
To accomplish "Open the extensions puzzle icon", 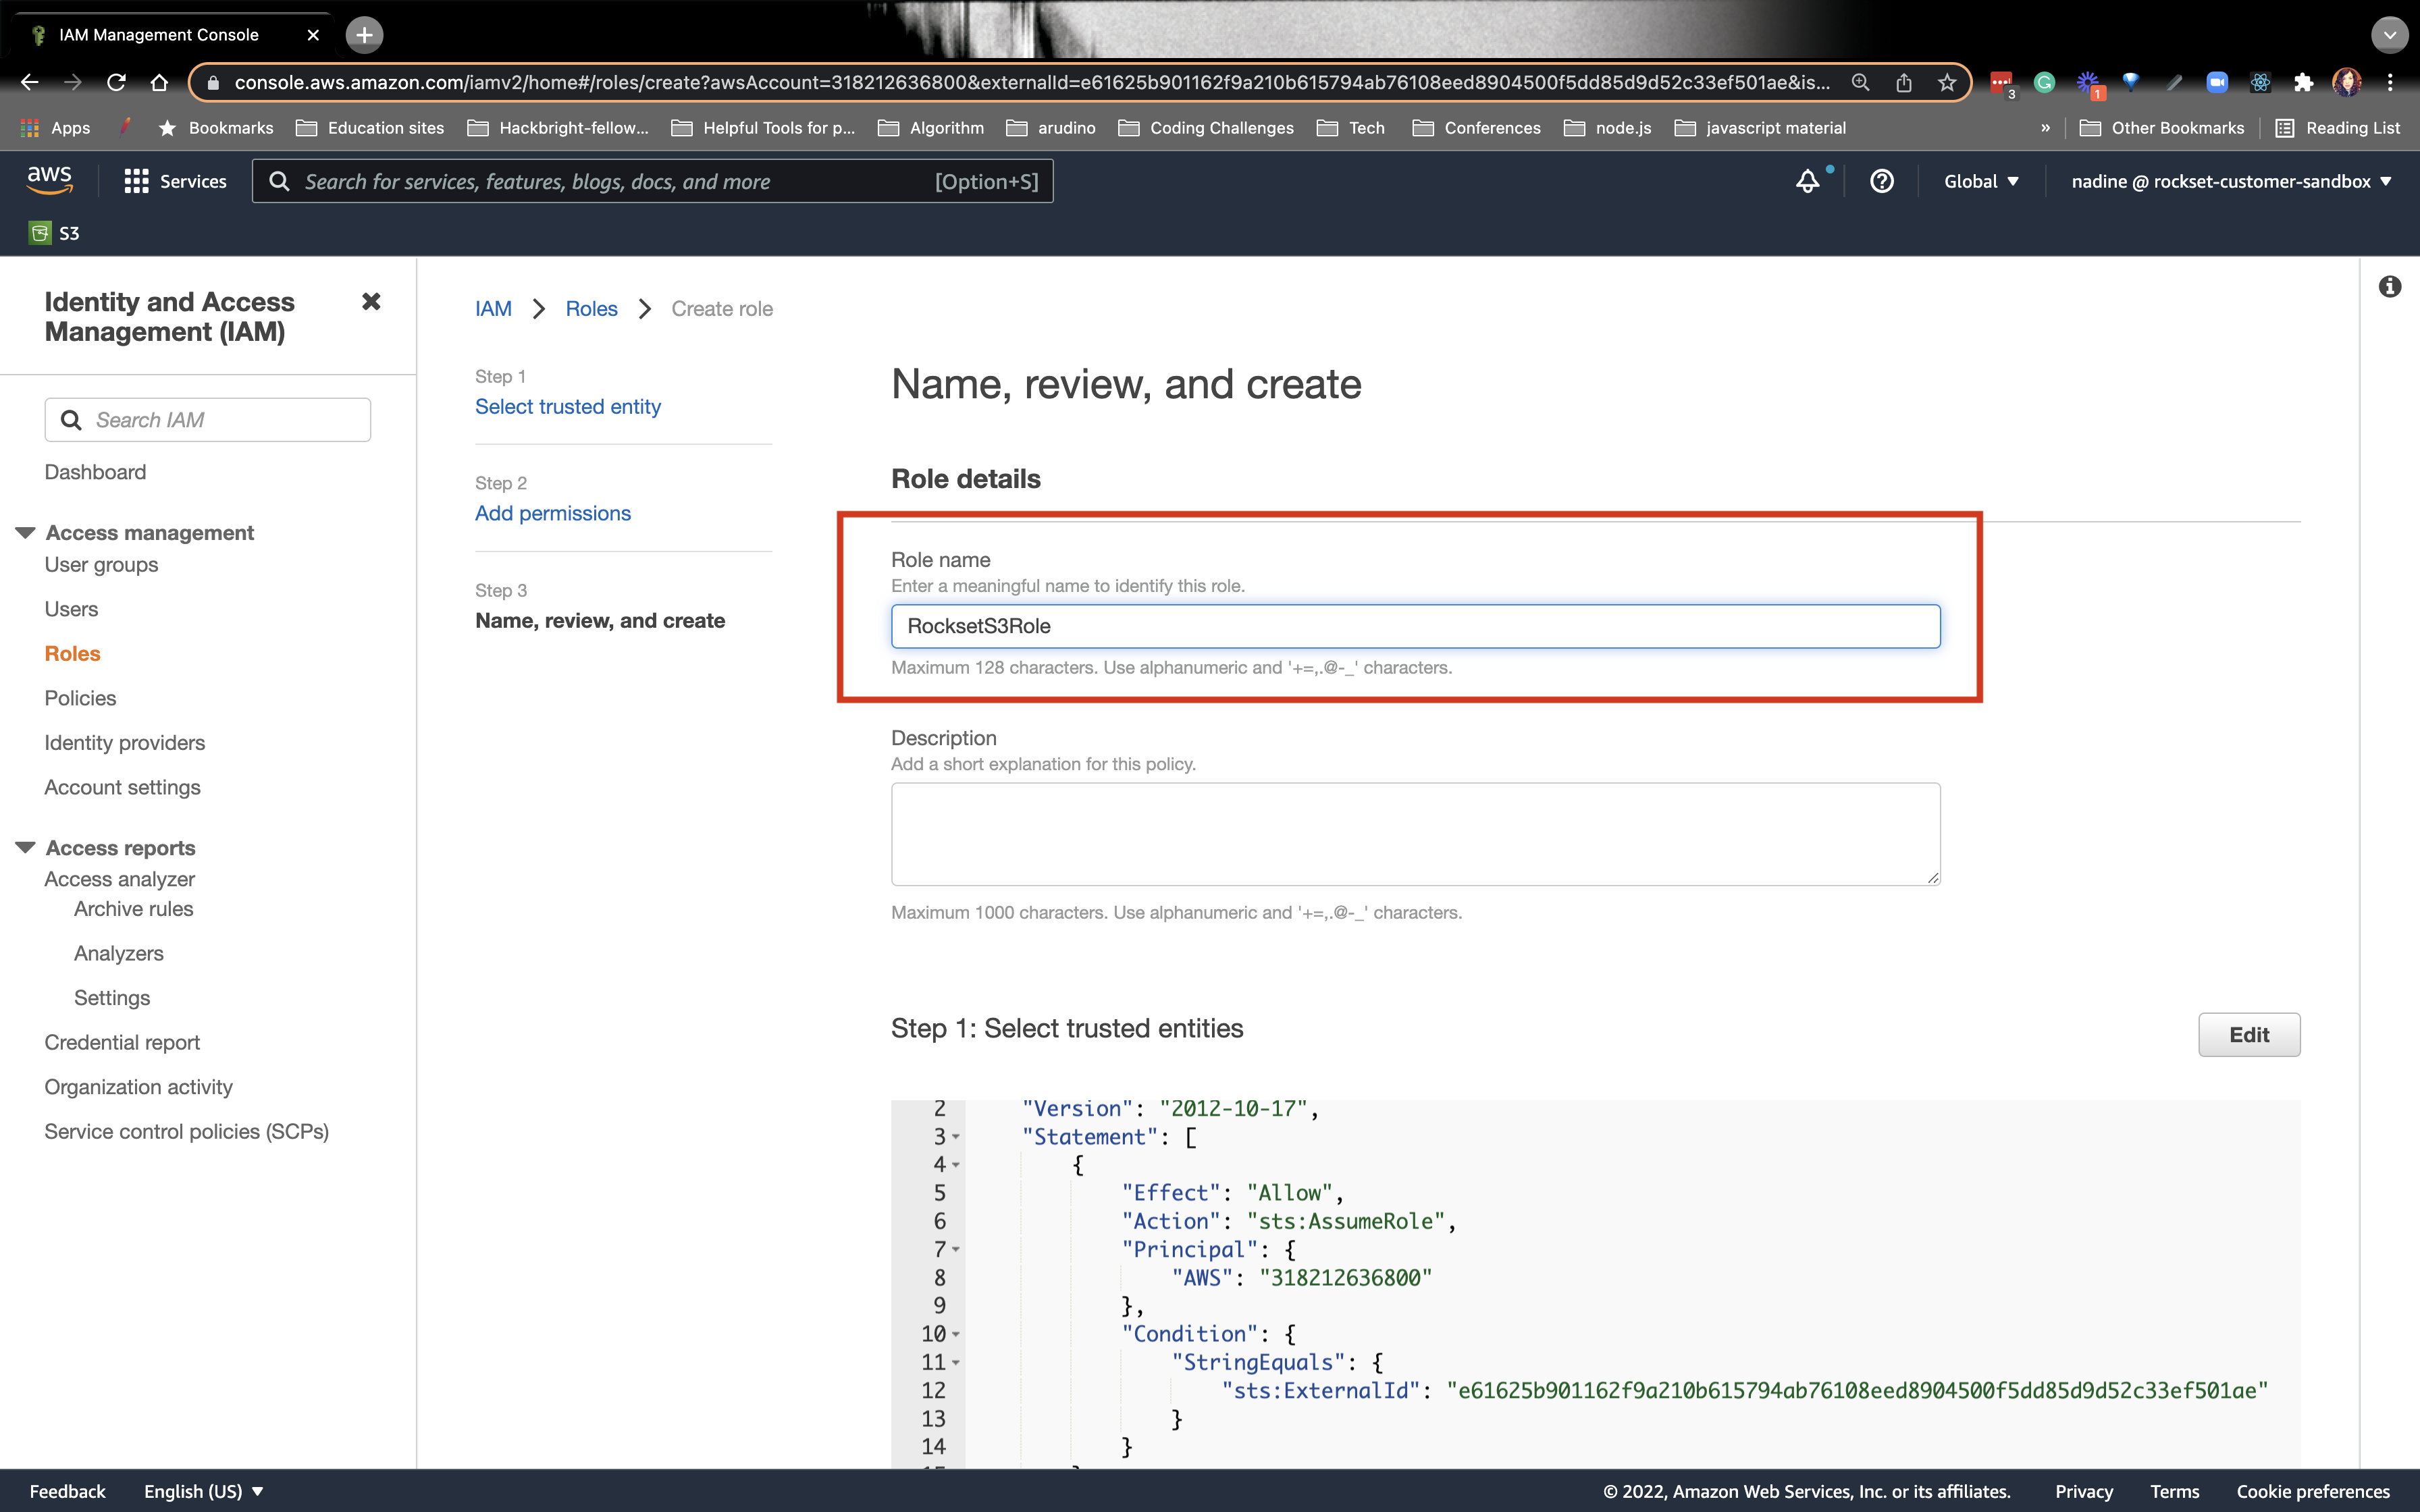I will (x=2303, y=83).
